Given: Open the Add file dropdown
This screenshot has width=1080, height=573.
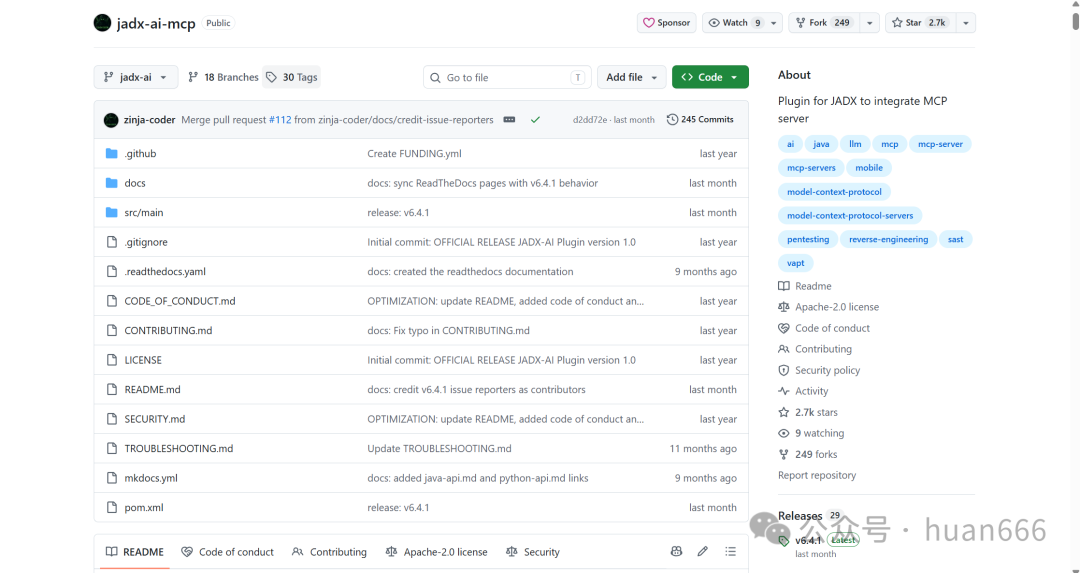Looking at the screenshot, I should [x=632, y=77].
